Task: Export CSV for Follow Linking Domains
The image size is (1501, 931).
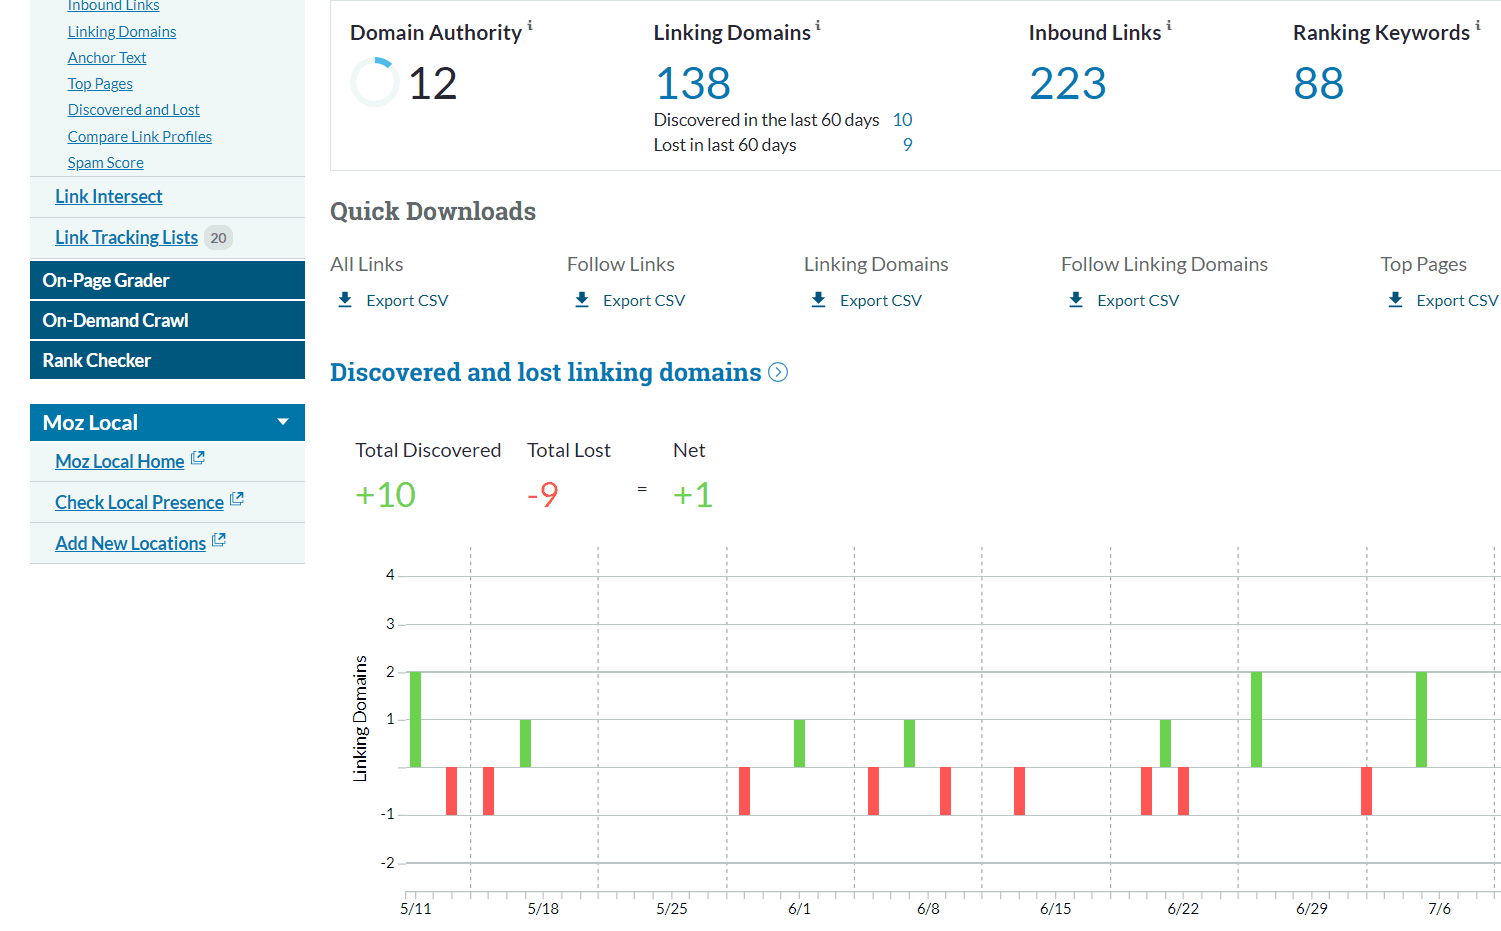Action: click(x=1137, y=299)
